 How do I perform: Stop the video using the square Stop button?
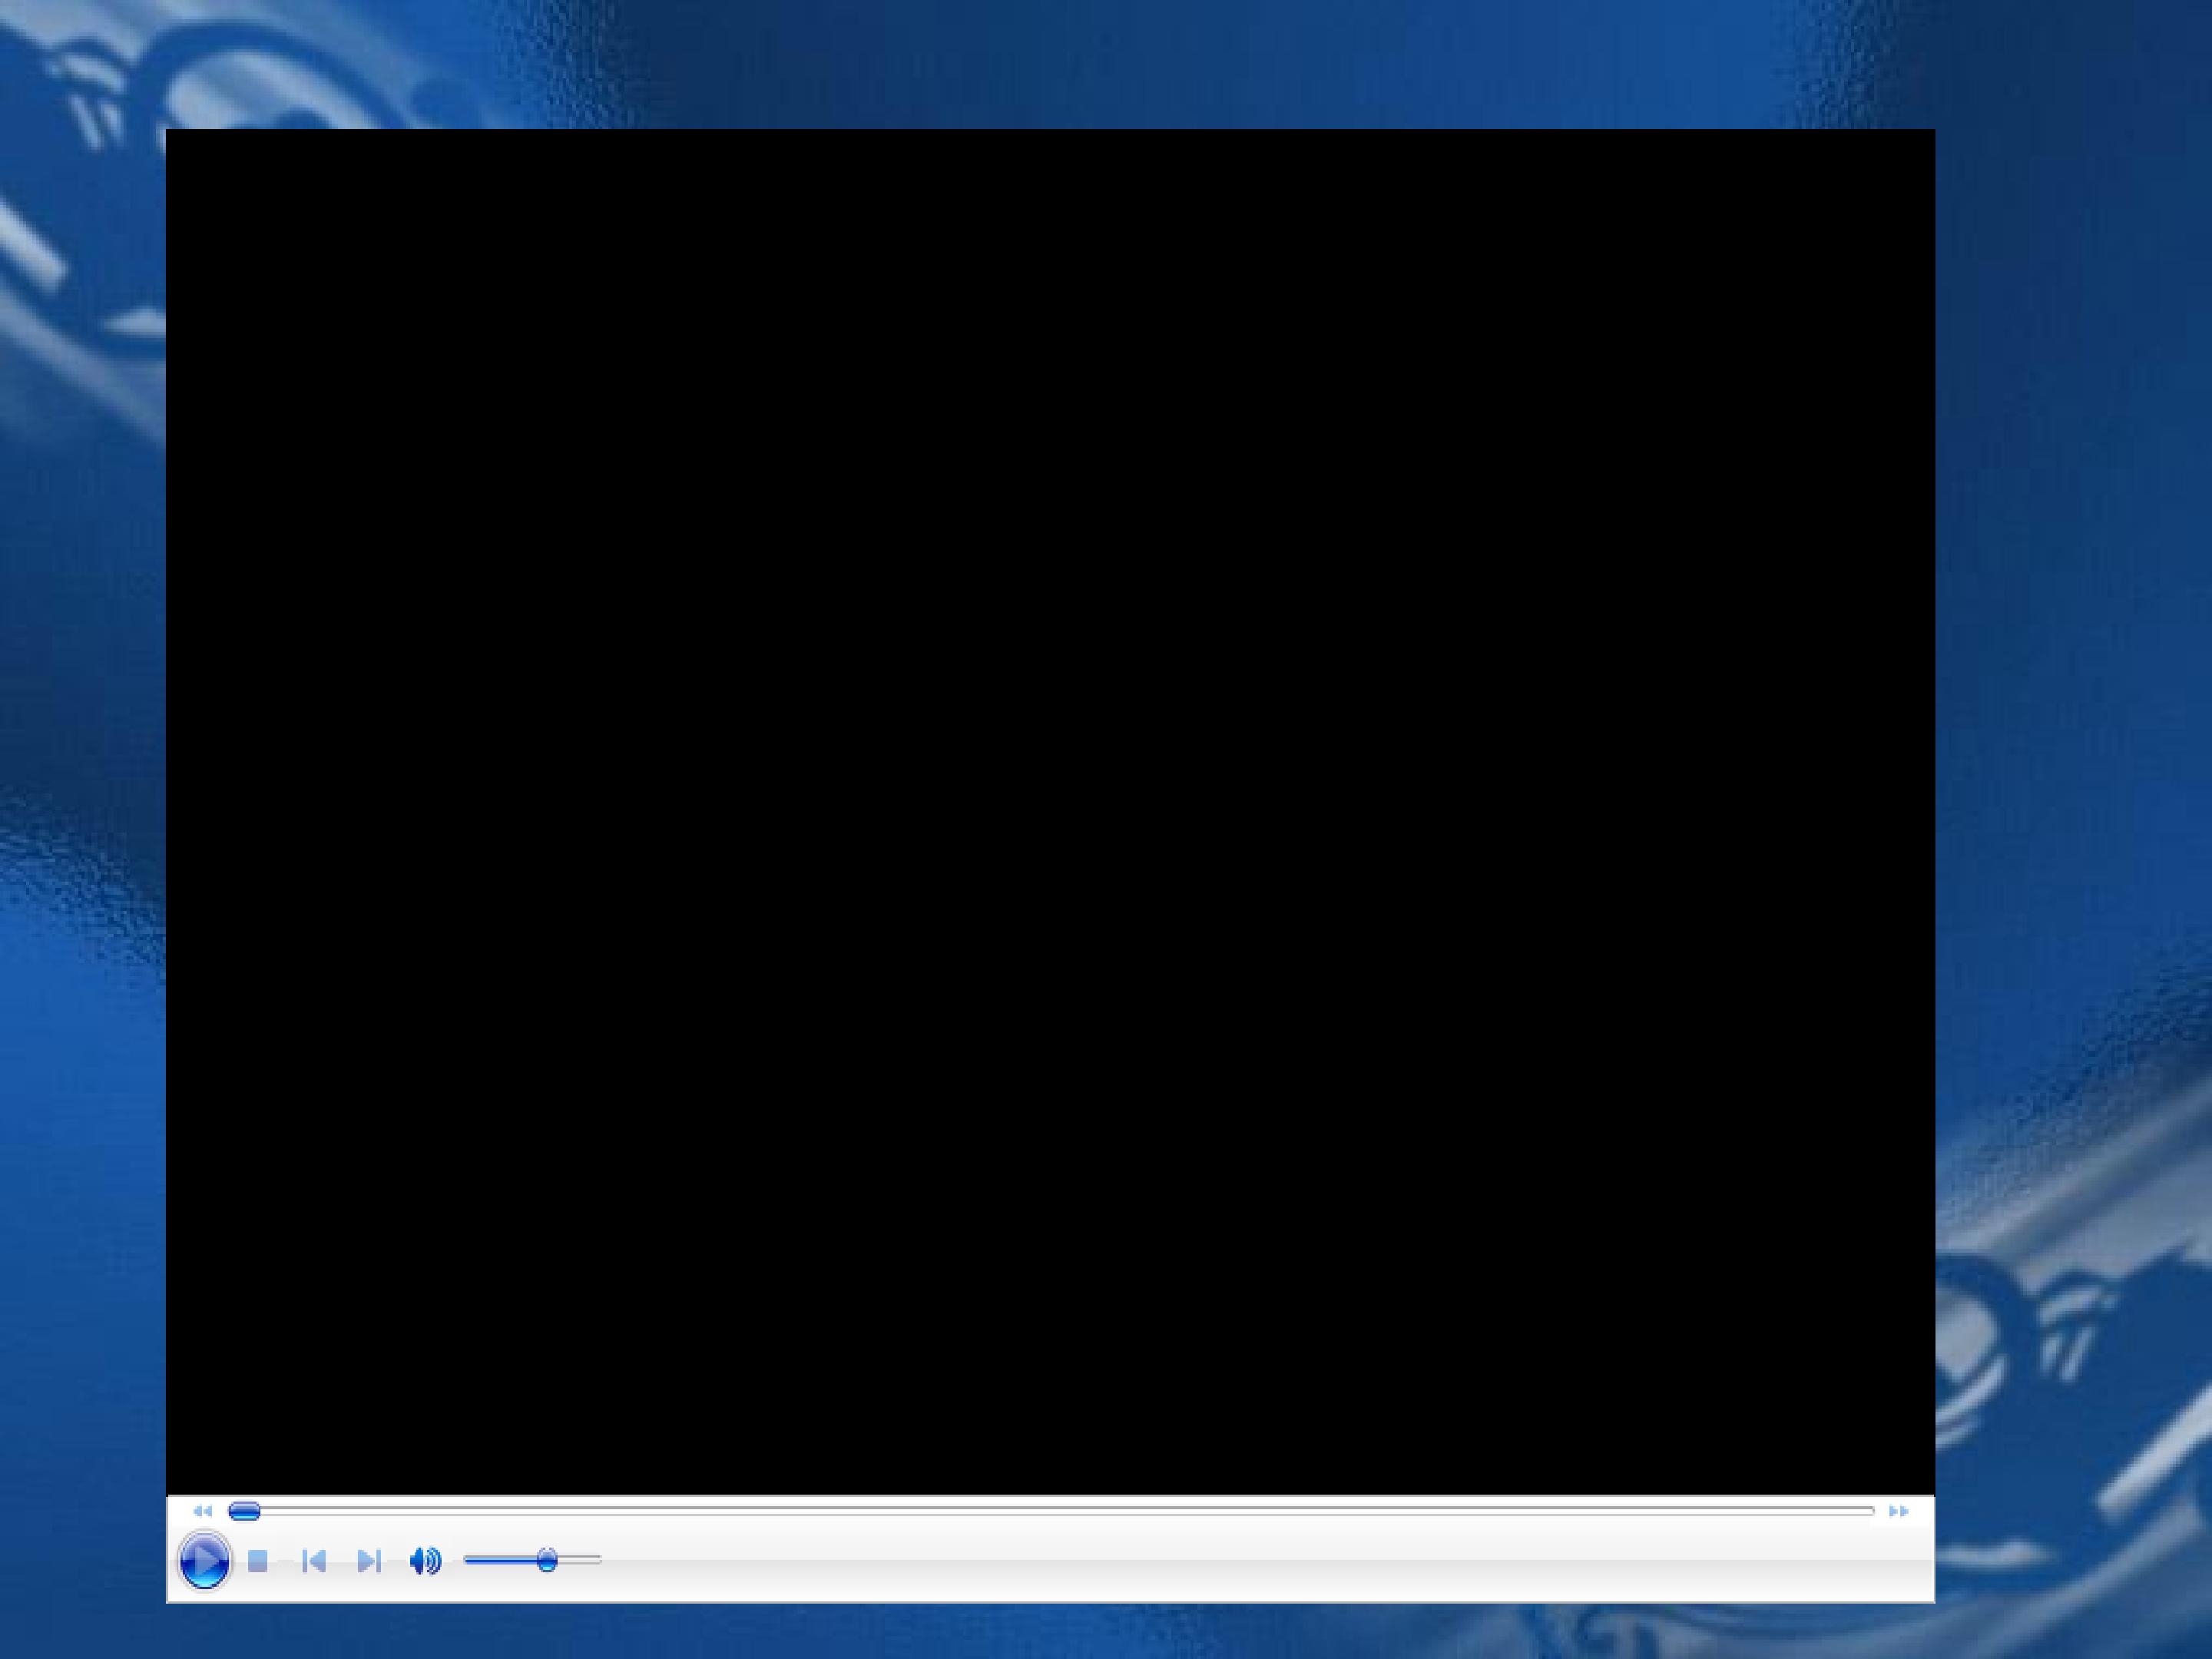(258, 1561)
